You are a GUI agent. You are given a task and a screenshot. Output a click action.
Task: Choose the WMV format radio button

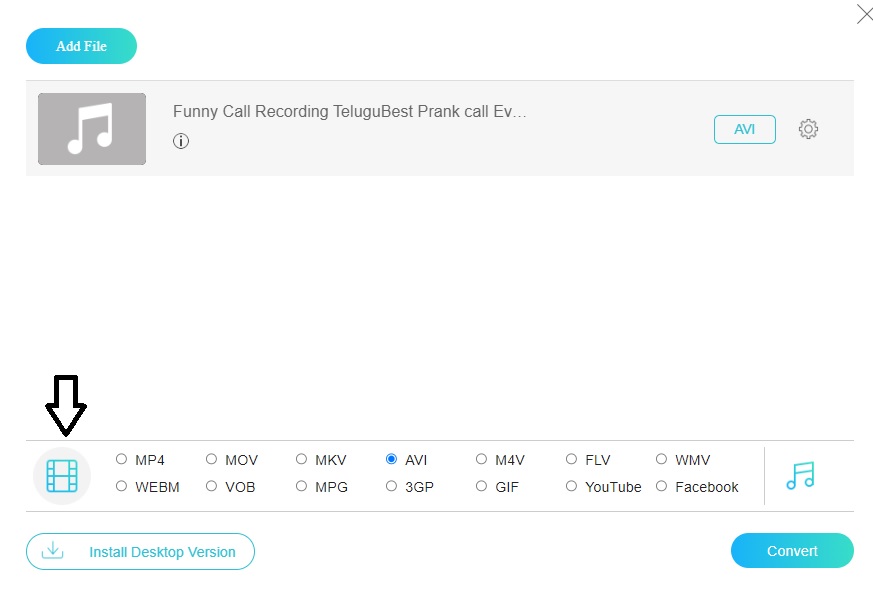pos(662,460)
